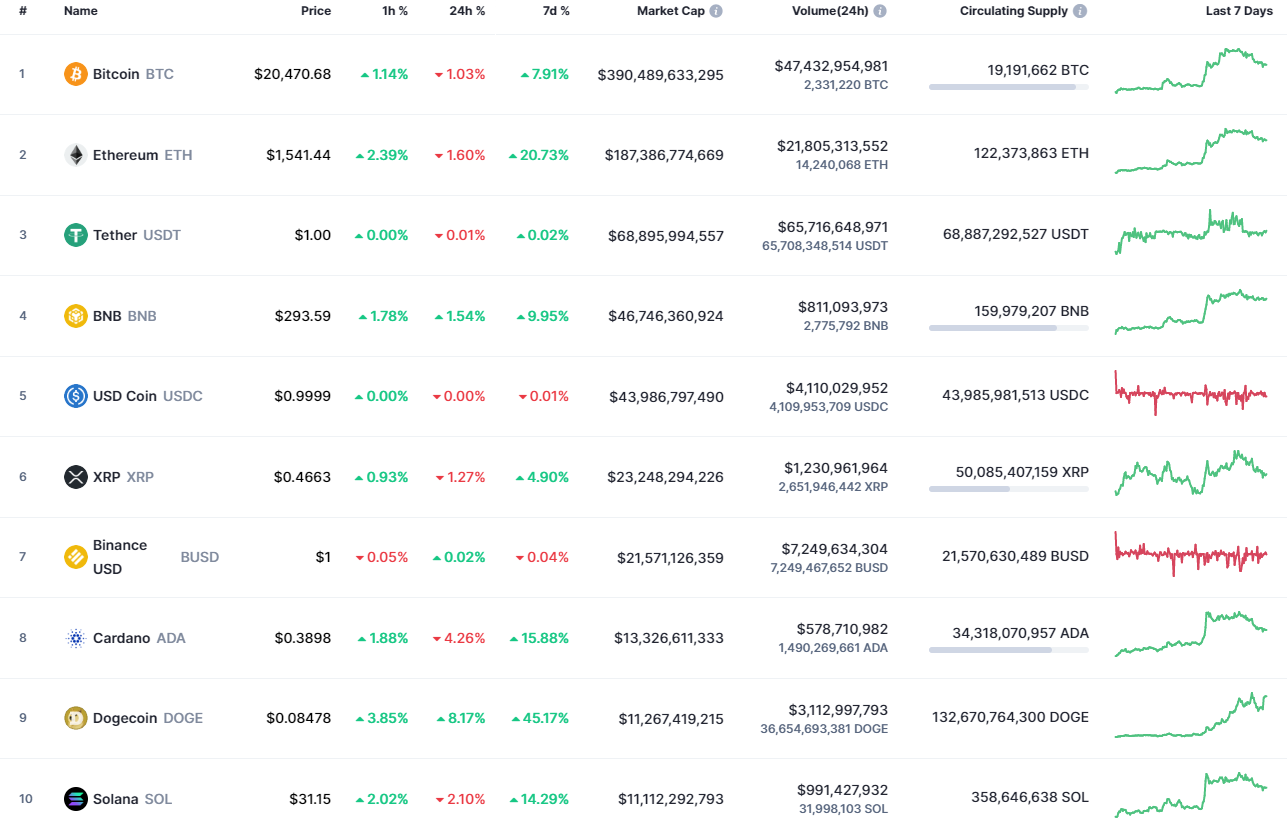Screen dimensions: 1287x834
Task: Click the 24h % column header
Action: (x=466, y=11)
